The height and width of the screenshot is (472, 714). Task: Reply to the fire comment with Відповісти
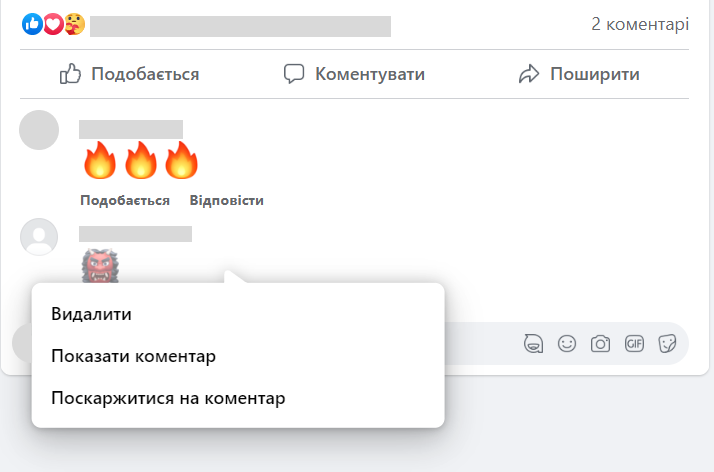pos(226,200)
